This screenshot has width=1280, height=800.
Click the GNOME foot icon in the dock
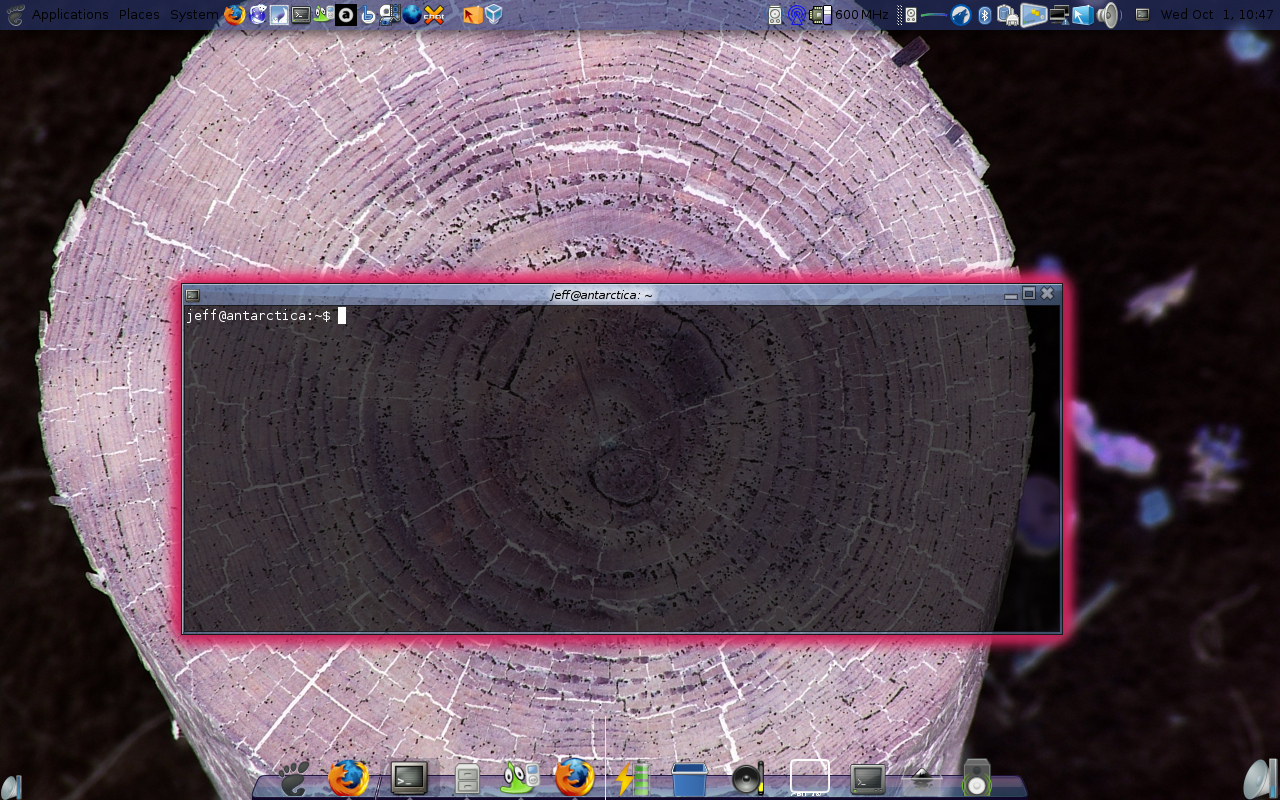click(294, 778)
